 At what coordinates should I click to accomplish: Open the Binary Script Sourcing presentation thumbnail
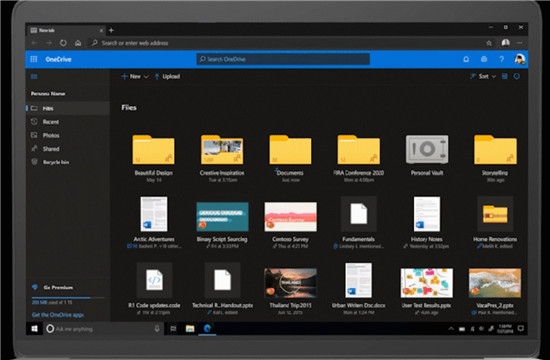coord(222,216)
